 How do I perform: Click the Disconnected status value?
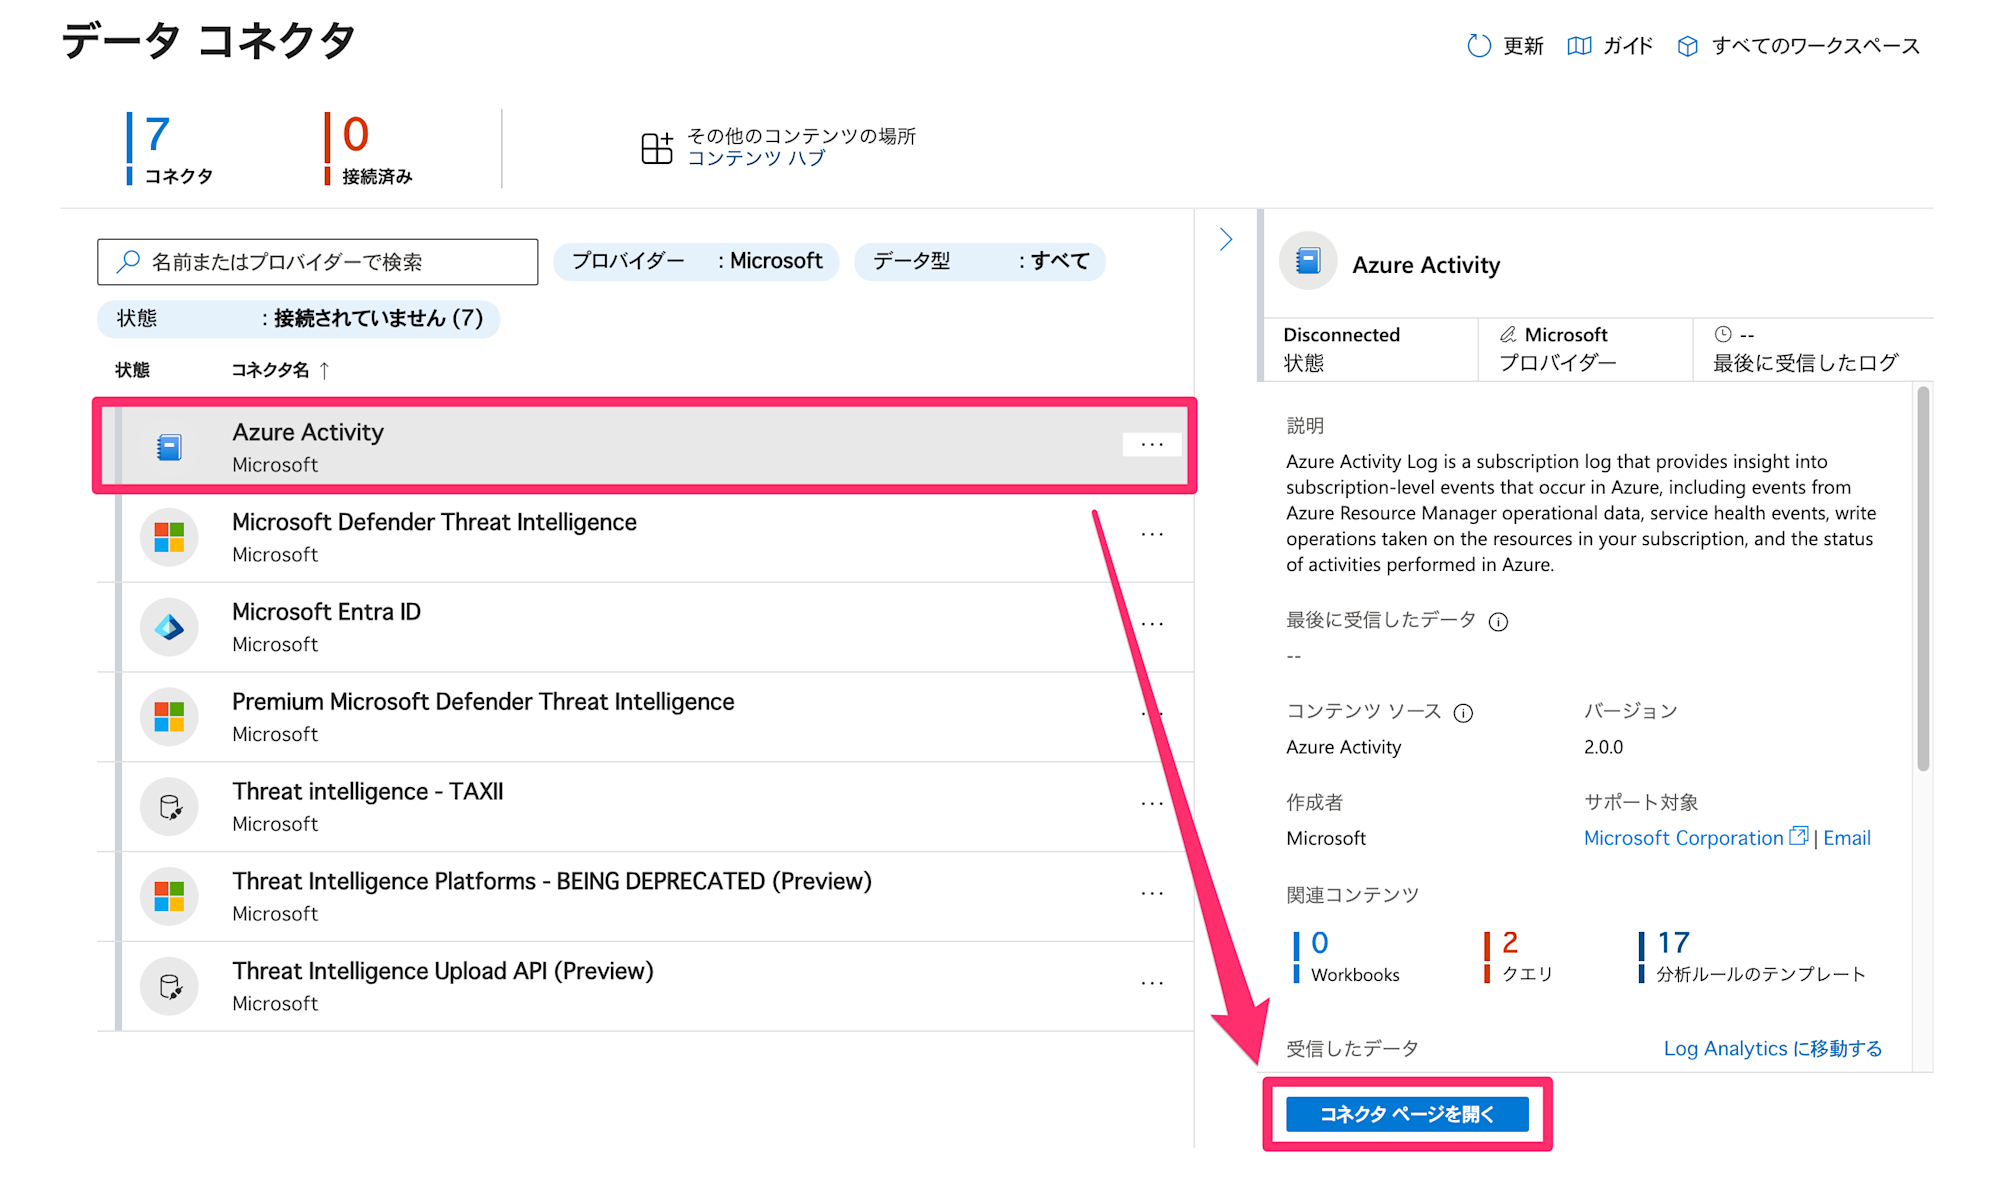1341,335
